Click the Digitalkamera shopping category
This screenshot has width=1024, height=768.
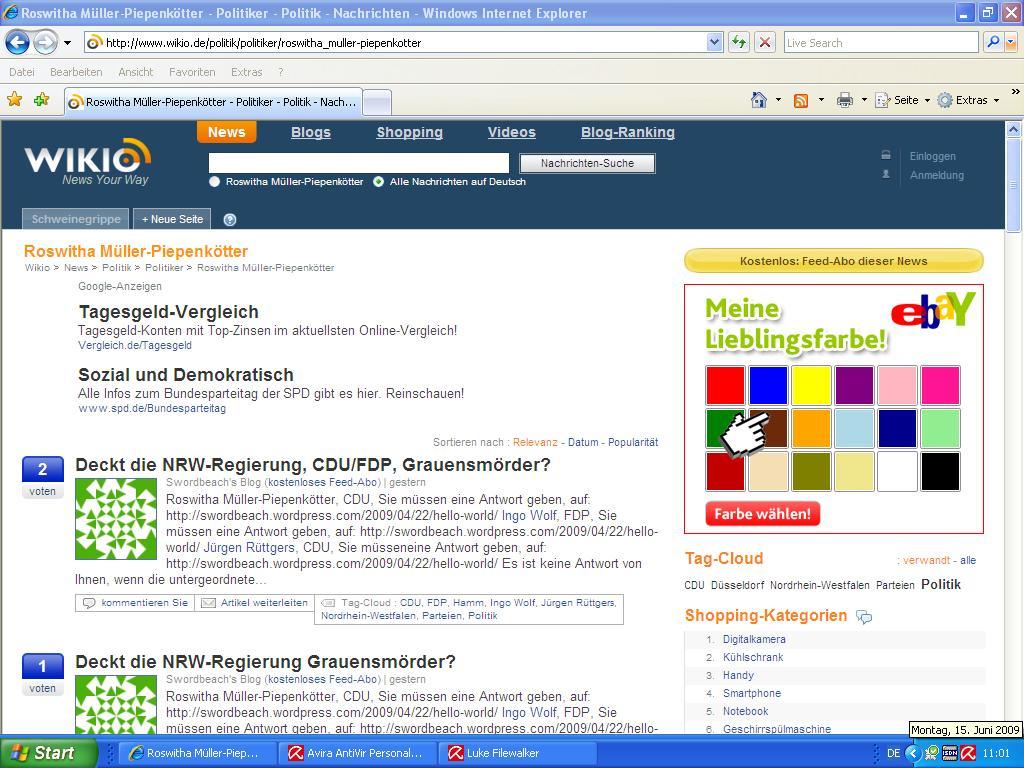[754, 639]
